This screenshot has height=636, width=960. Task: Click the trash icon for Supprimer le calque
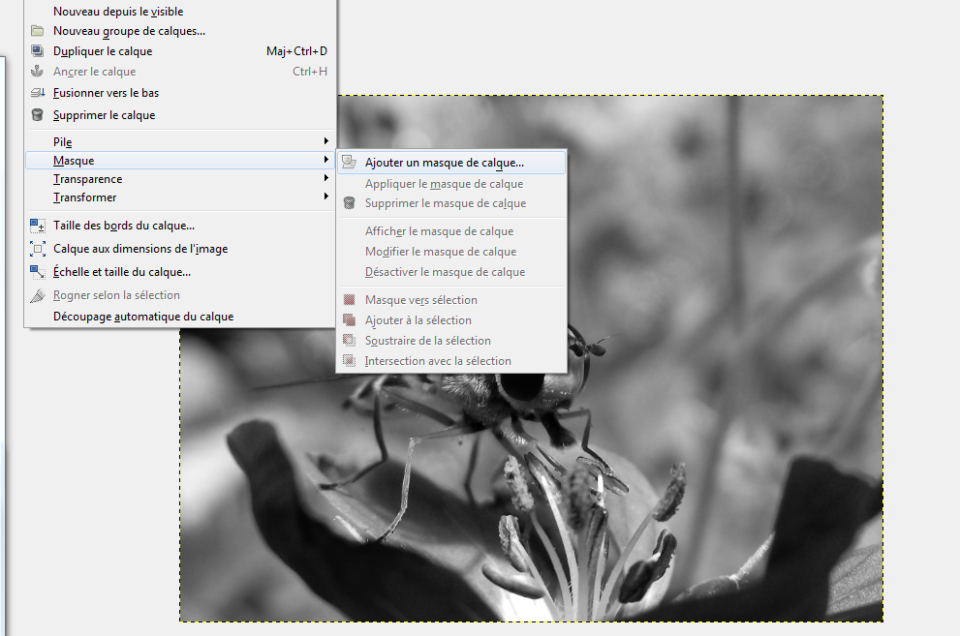37,114
